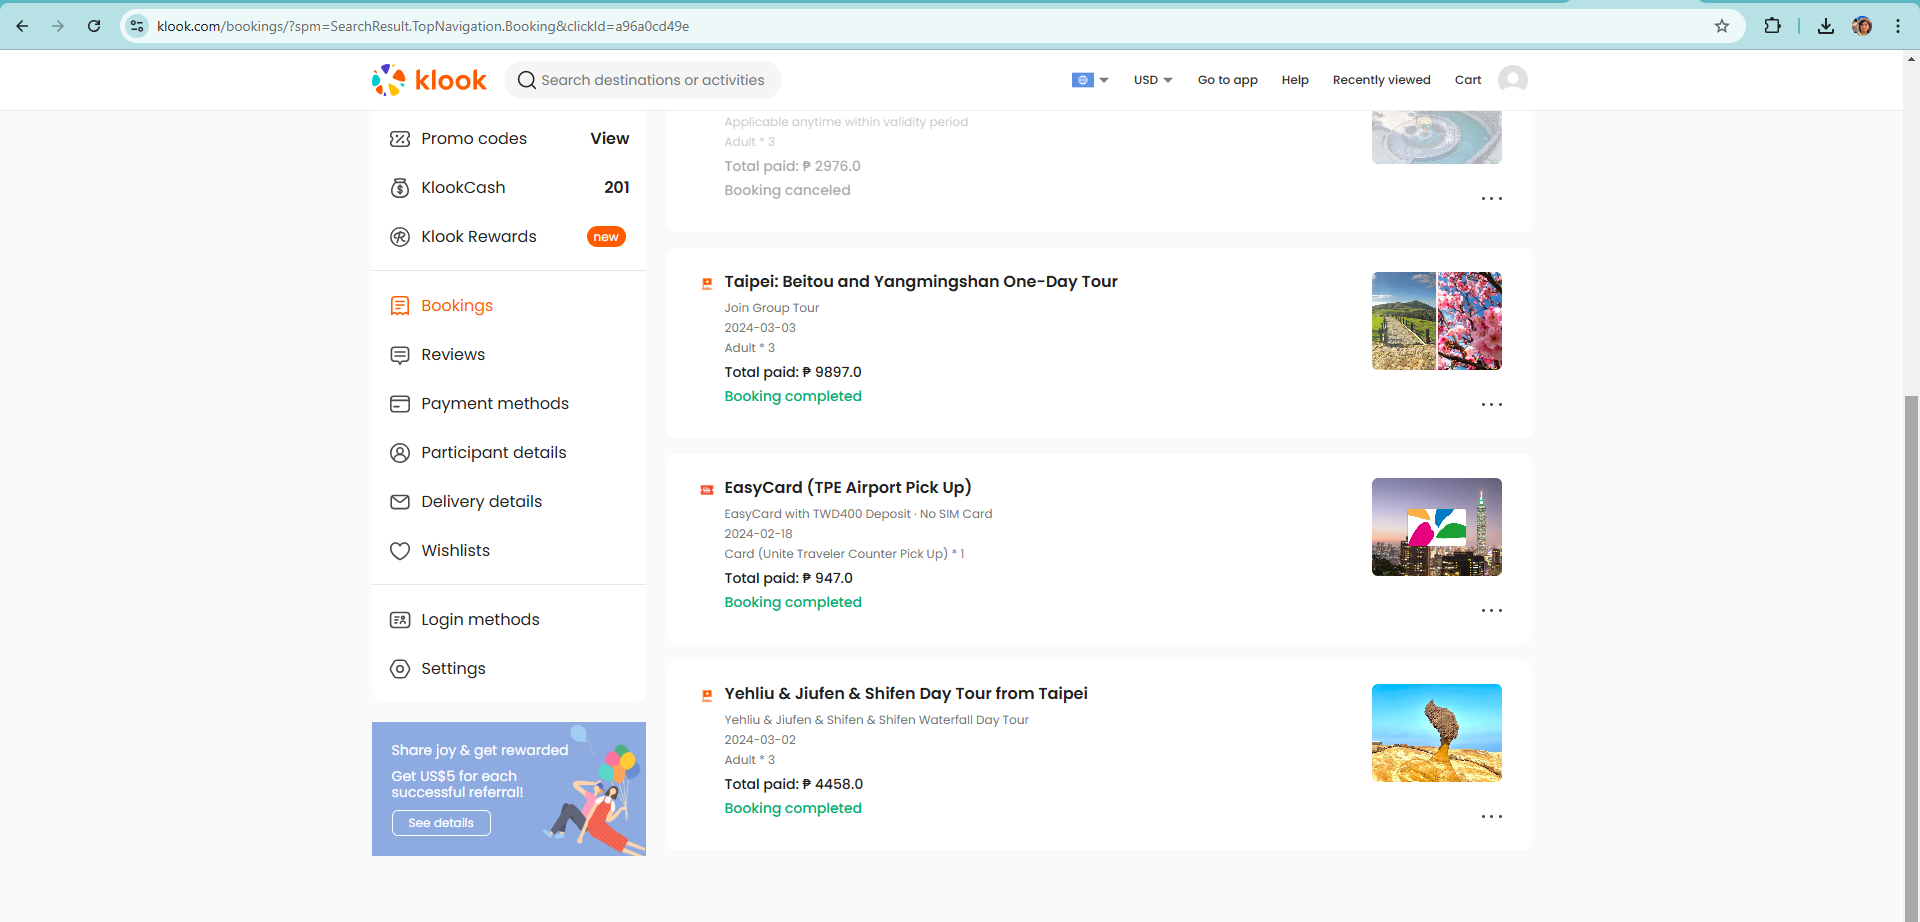The image size is (1920, 922).
Task: Open Recently viewed
Action: pyautogui.click(x=1382, y=80)
